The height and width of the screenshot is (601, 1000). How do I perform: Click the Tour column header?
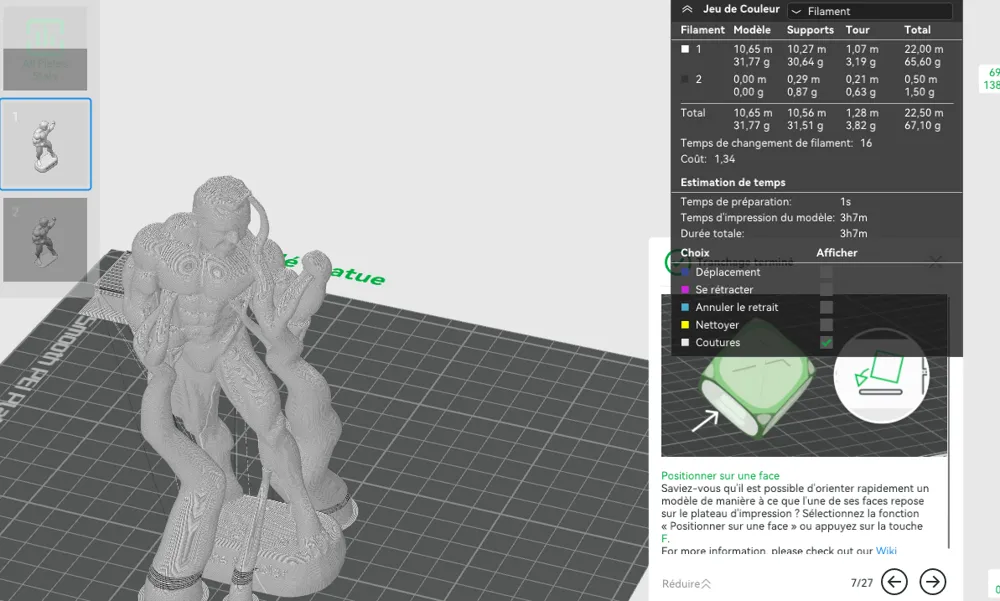point(857,30)
